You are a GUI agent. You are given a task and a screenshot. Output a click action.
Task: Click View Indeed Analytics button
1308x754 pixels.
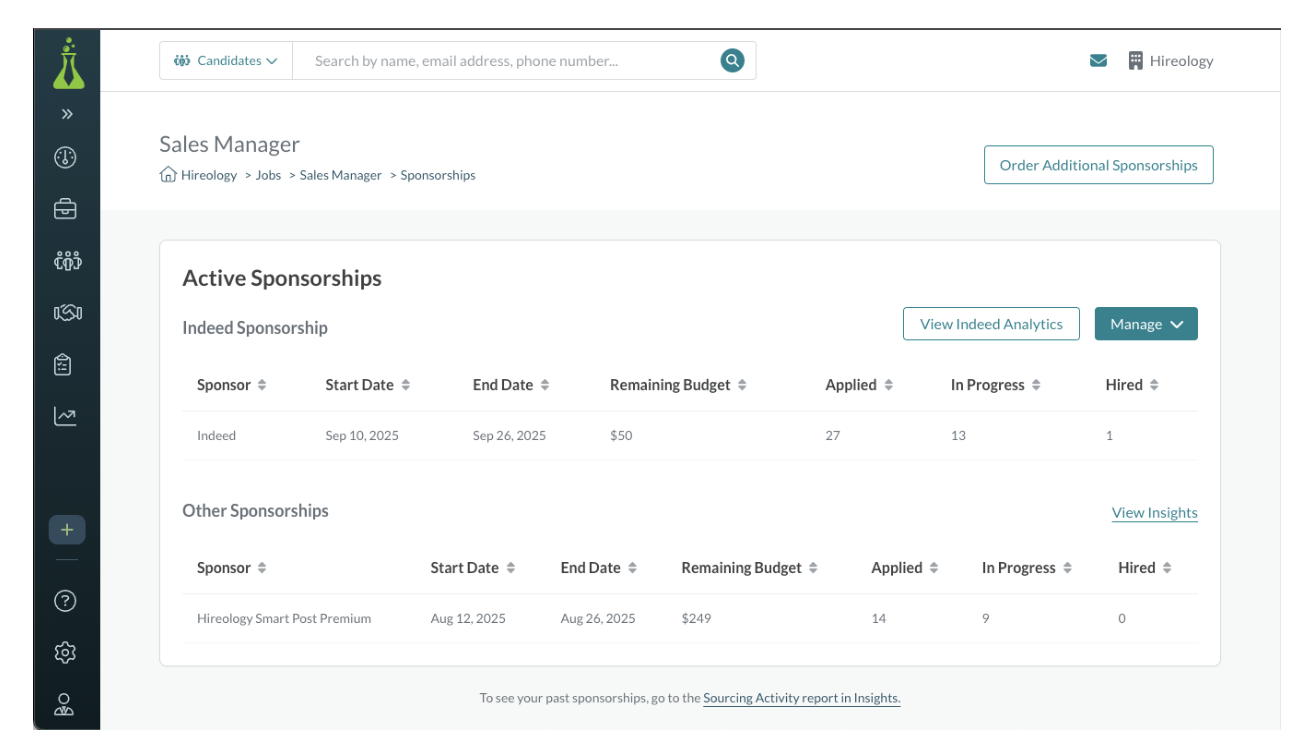[991, 324]
